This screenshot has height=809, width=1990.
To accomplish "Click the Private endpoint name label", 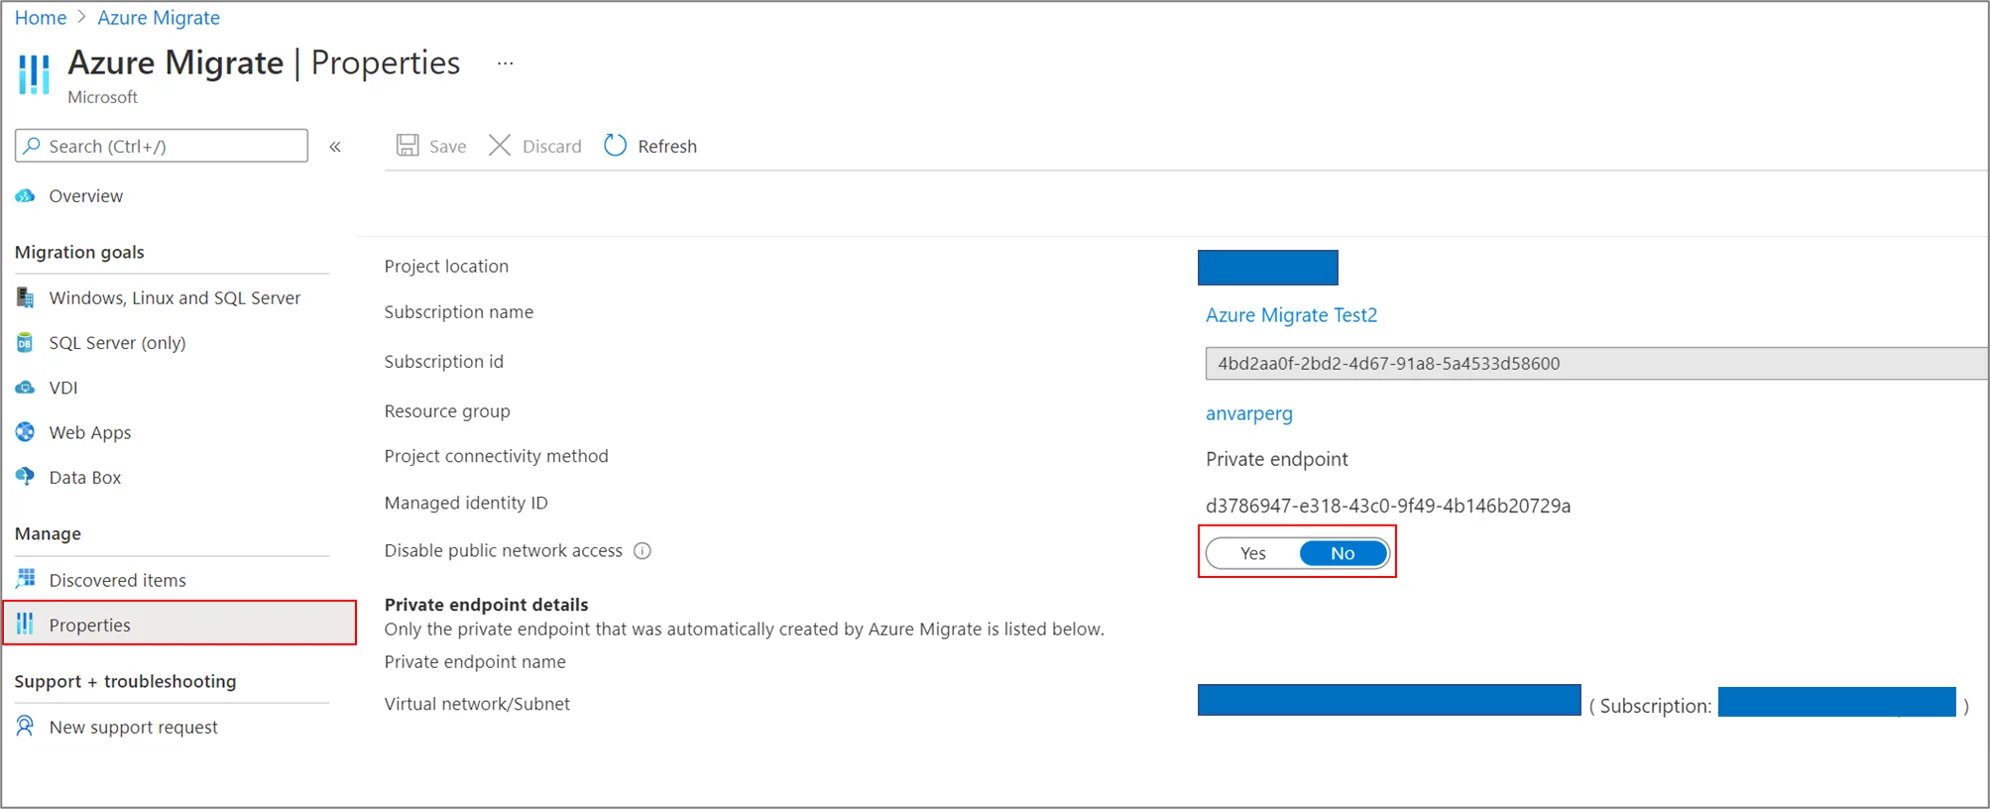I will click(x=475, y=662).
